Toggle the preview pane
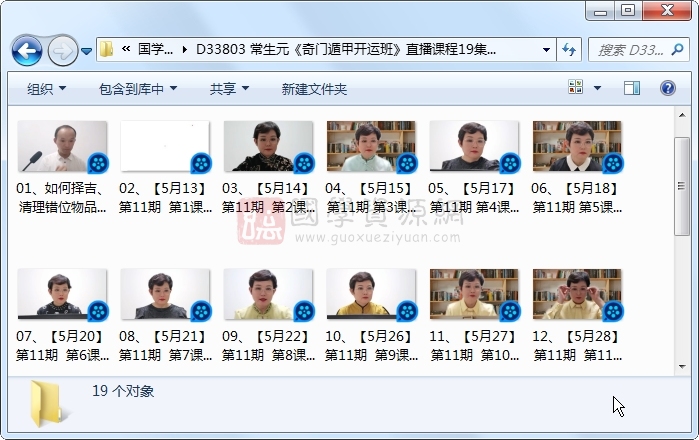Image resolution: width=699 pixels, height=440 pixels. [x=632, y=88]
